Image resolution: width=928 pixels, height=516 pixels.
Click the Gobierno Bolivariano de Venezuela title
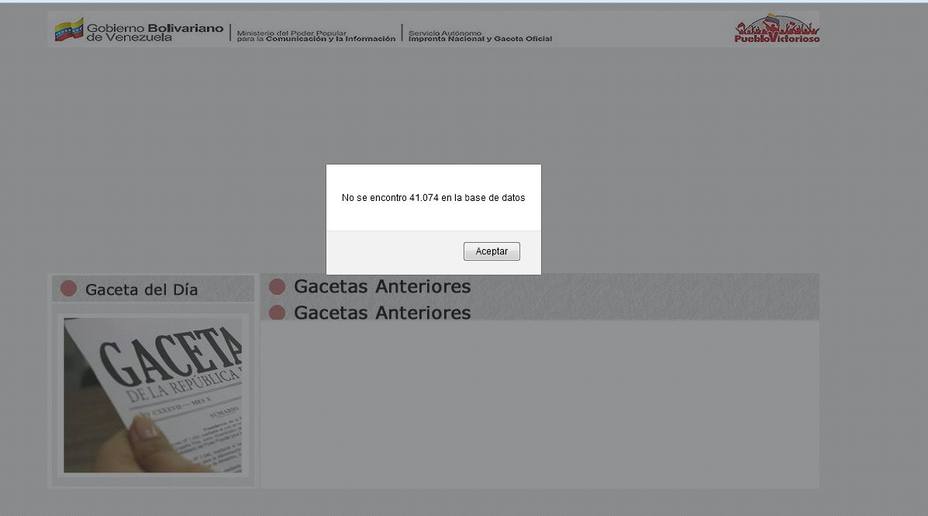tap(140, 32)
